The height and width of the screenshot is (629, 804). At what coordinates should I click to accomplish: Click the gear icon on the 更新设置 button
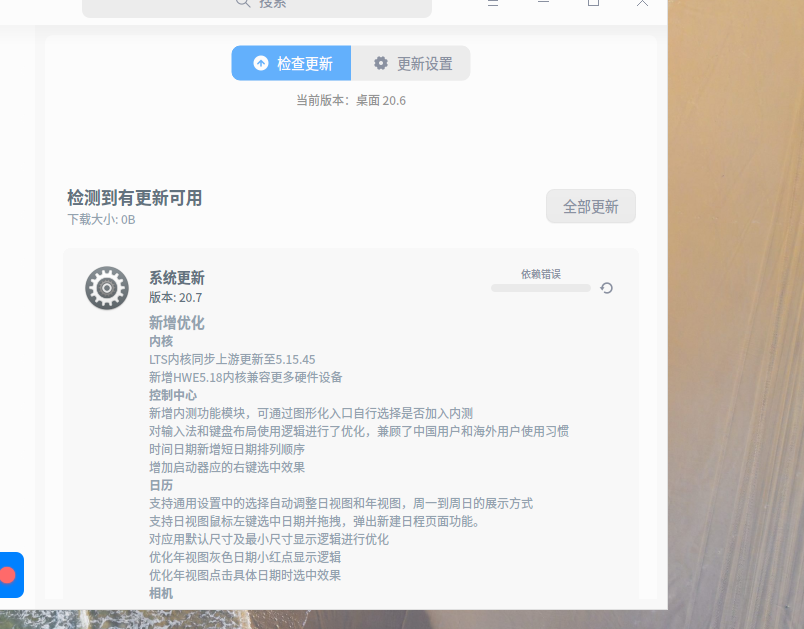(x=380, y=62)
